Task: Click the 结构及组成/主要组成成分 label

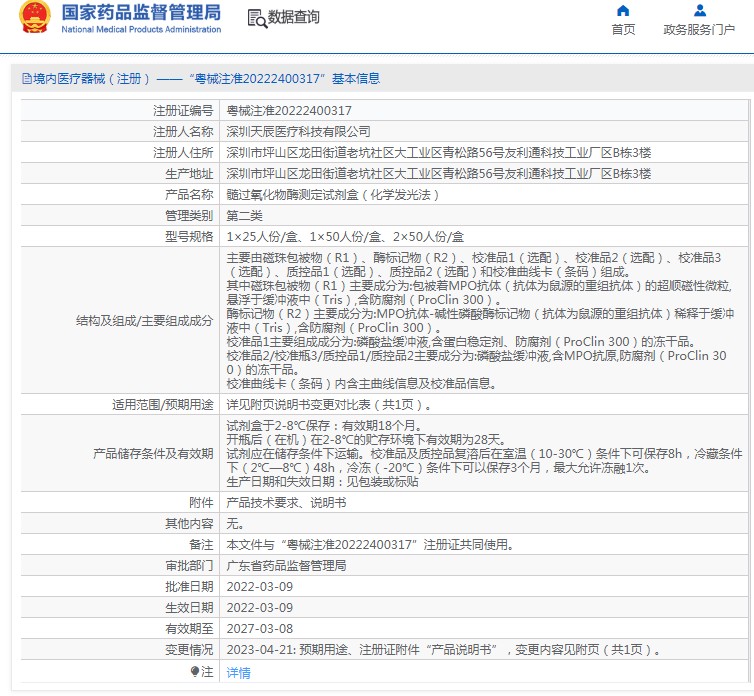Action: pyautogui.click(x=144, y=320)
